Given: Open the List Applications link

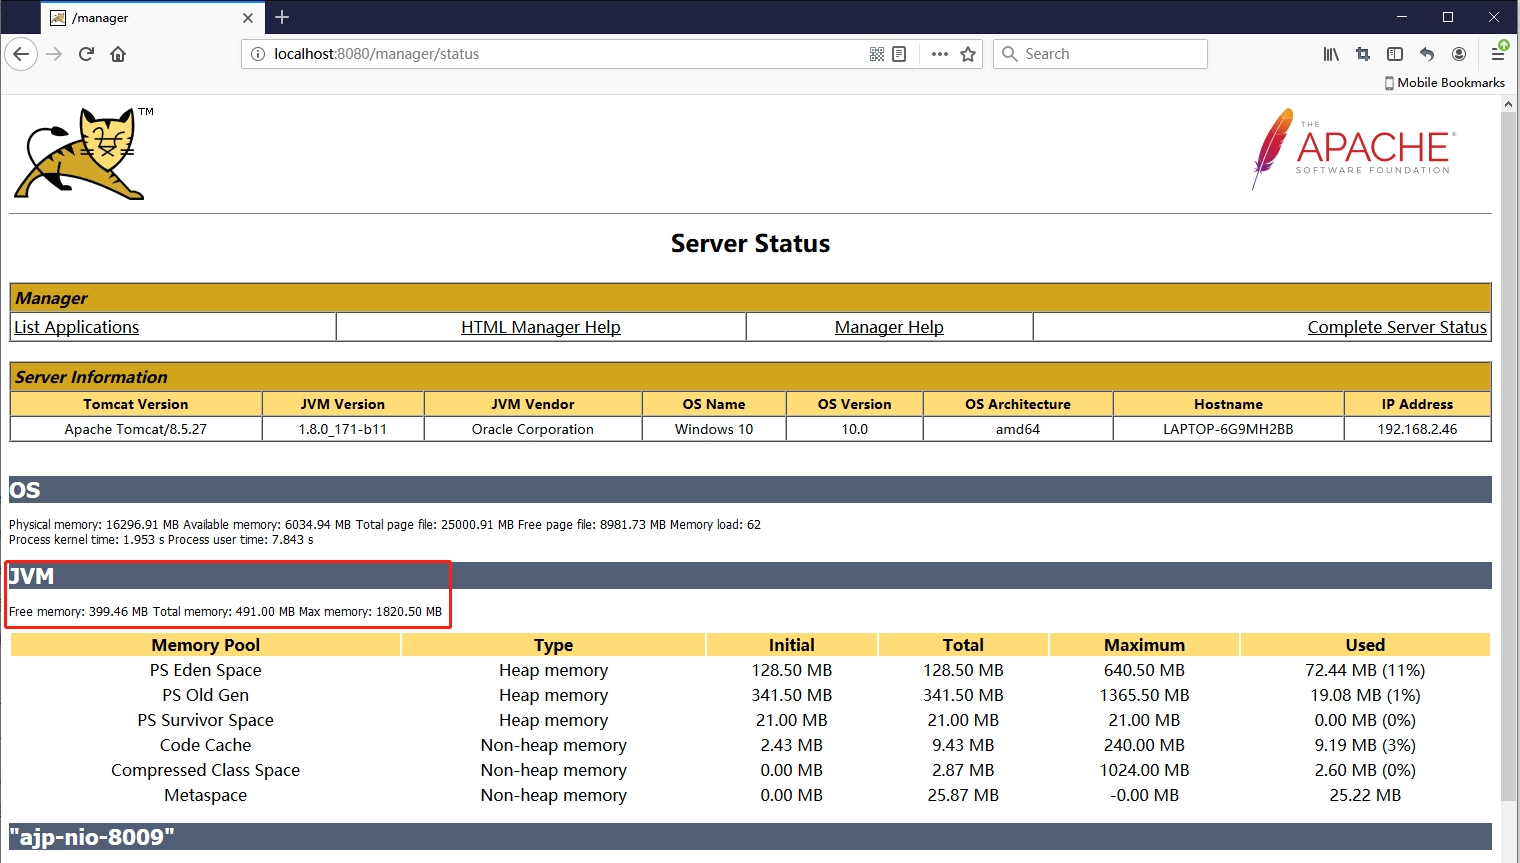Looking at the screenshot, I should click(77, 327).
